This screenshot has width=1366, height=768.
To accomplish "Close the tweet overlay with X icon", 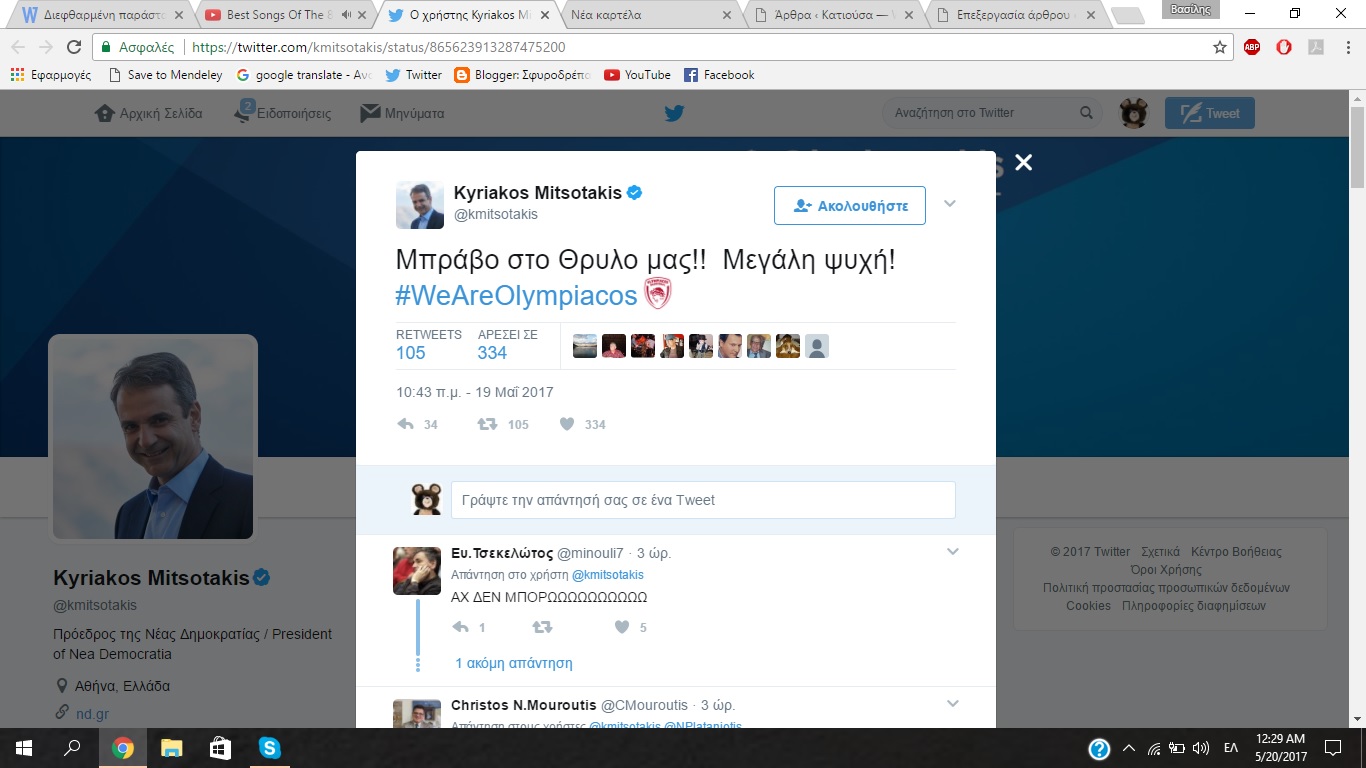I will [1023, 162].
